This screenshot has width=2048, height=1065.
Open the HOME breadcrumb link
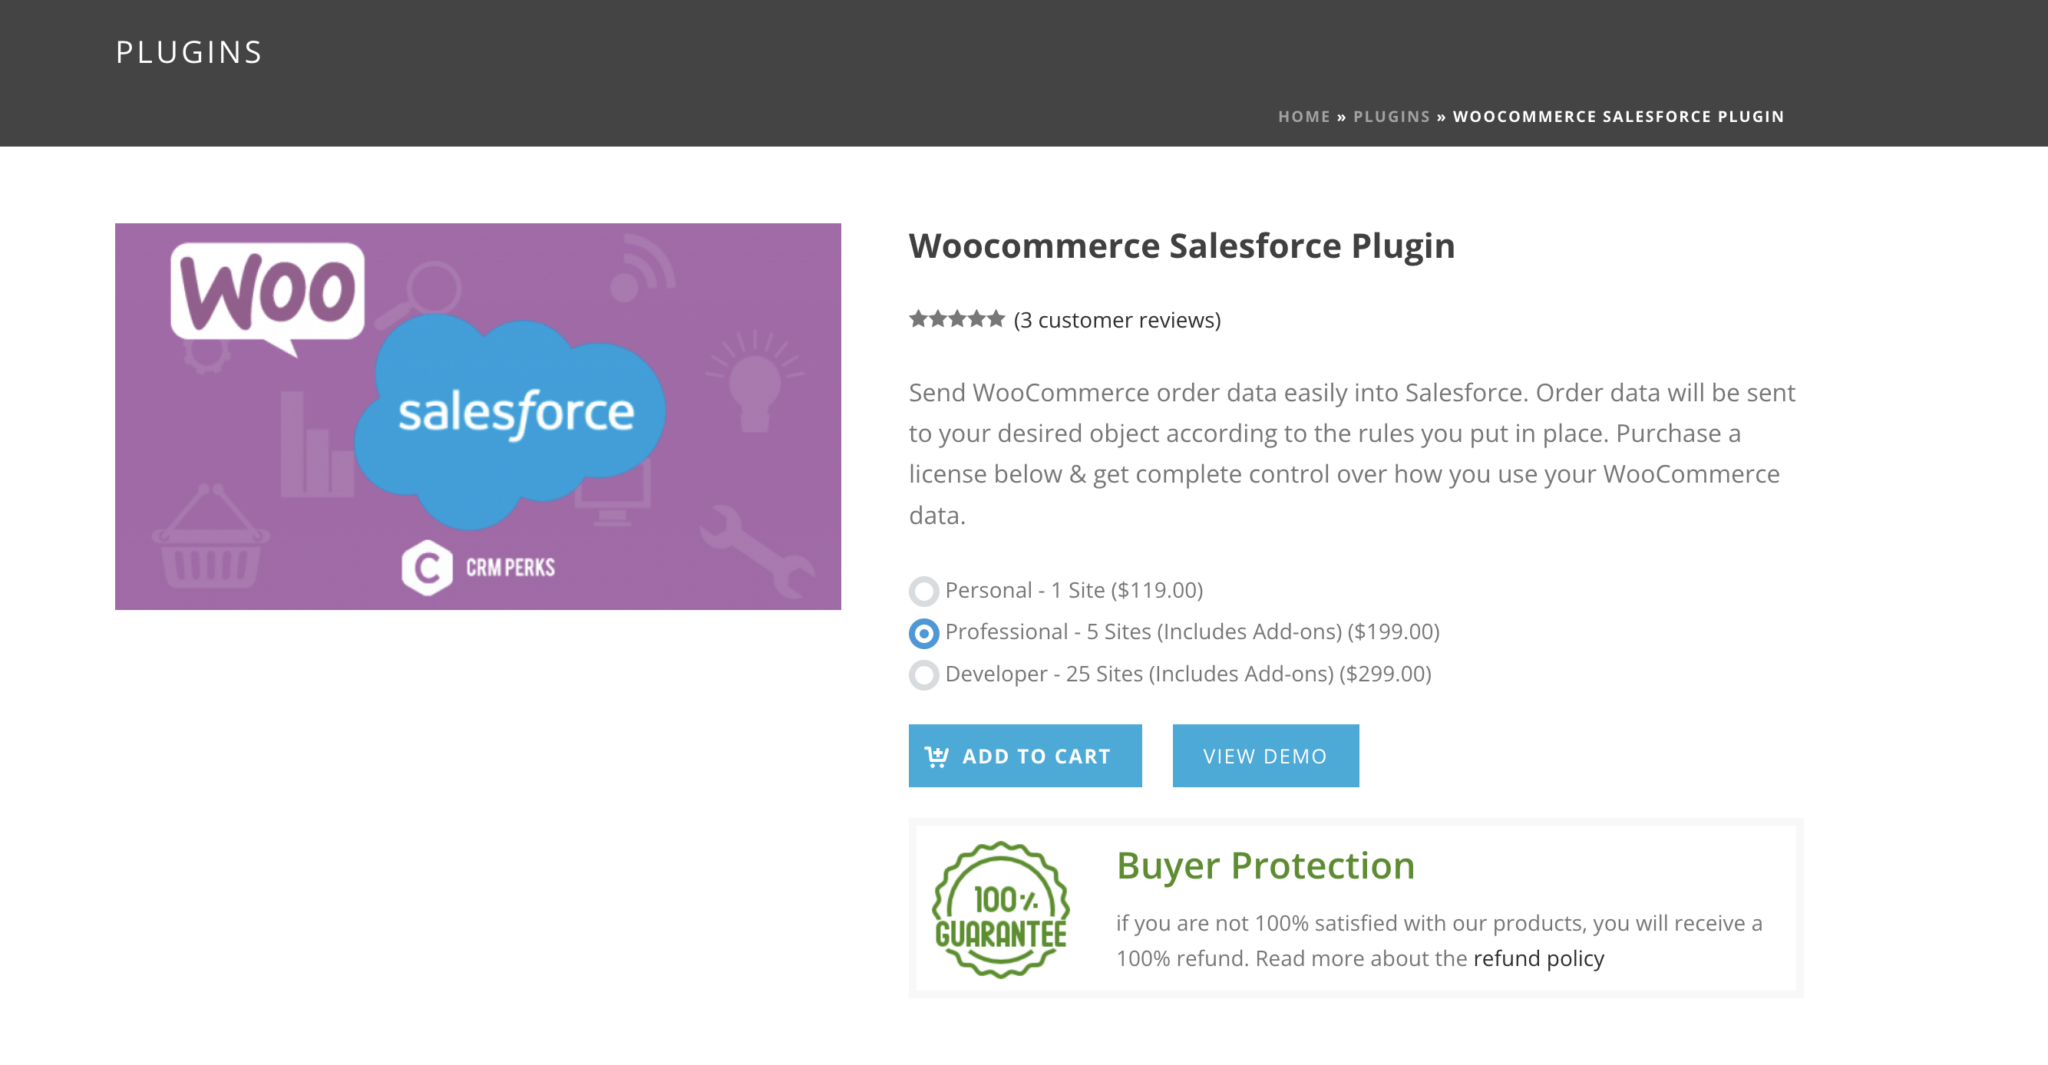[x=1303, y=116]
